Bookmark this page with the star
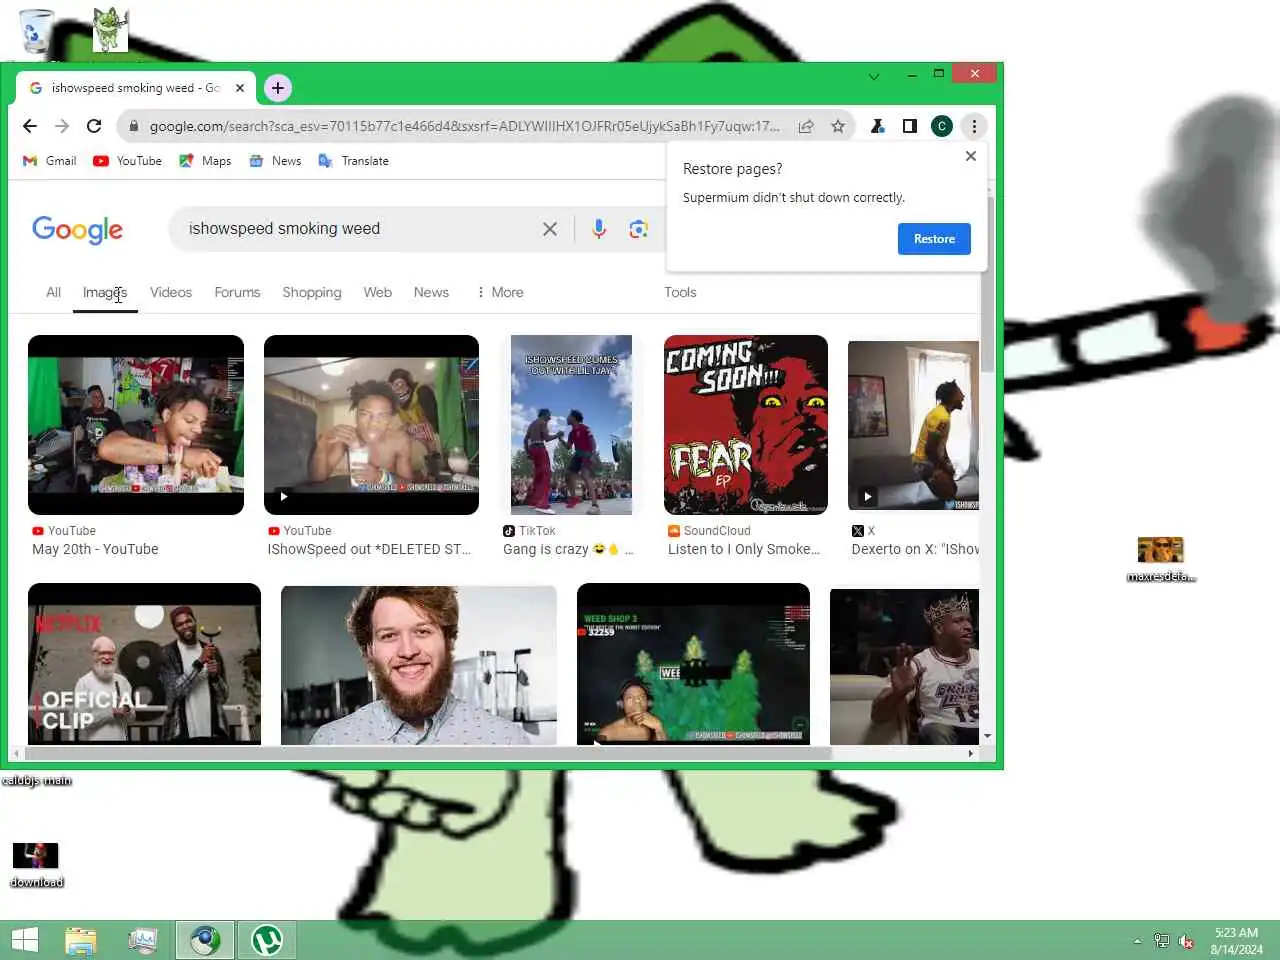Viewport: 1280px width, 960px height. click(838, 126)
